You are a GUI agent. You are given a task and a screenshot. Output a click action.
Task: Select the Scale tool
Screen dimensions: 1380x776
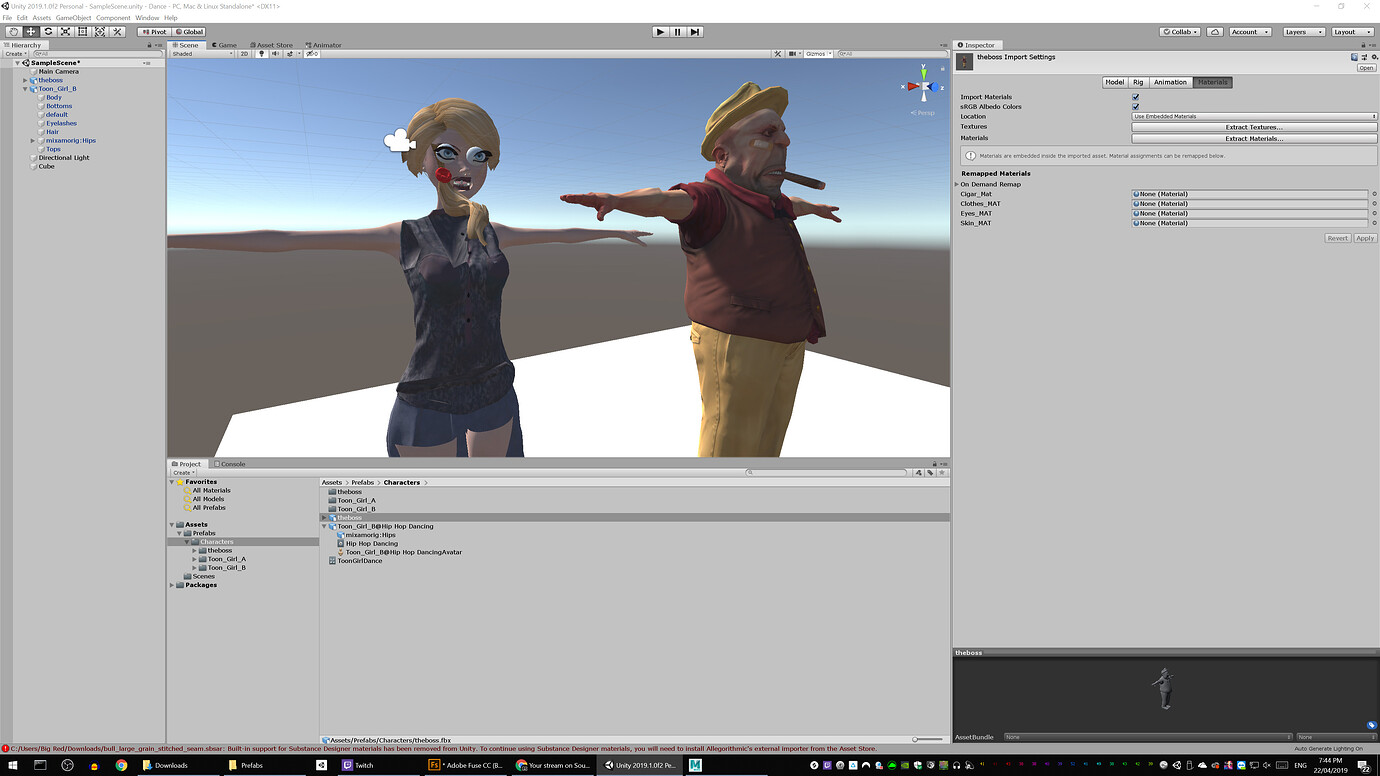click(66, 31)
